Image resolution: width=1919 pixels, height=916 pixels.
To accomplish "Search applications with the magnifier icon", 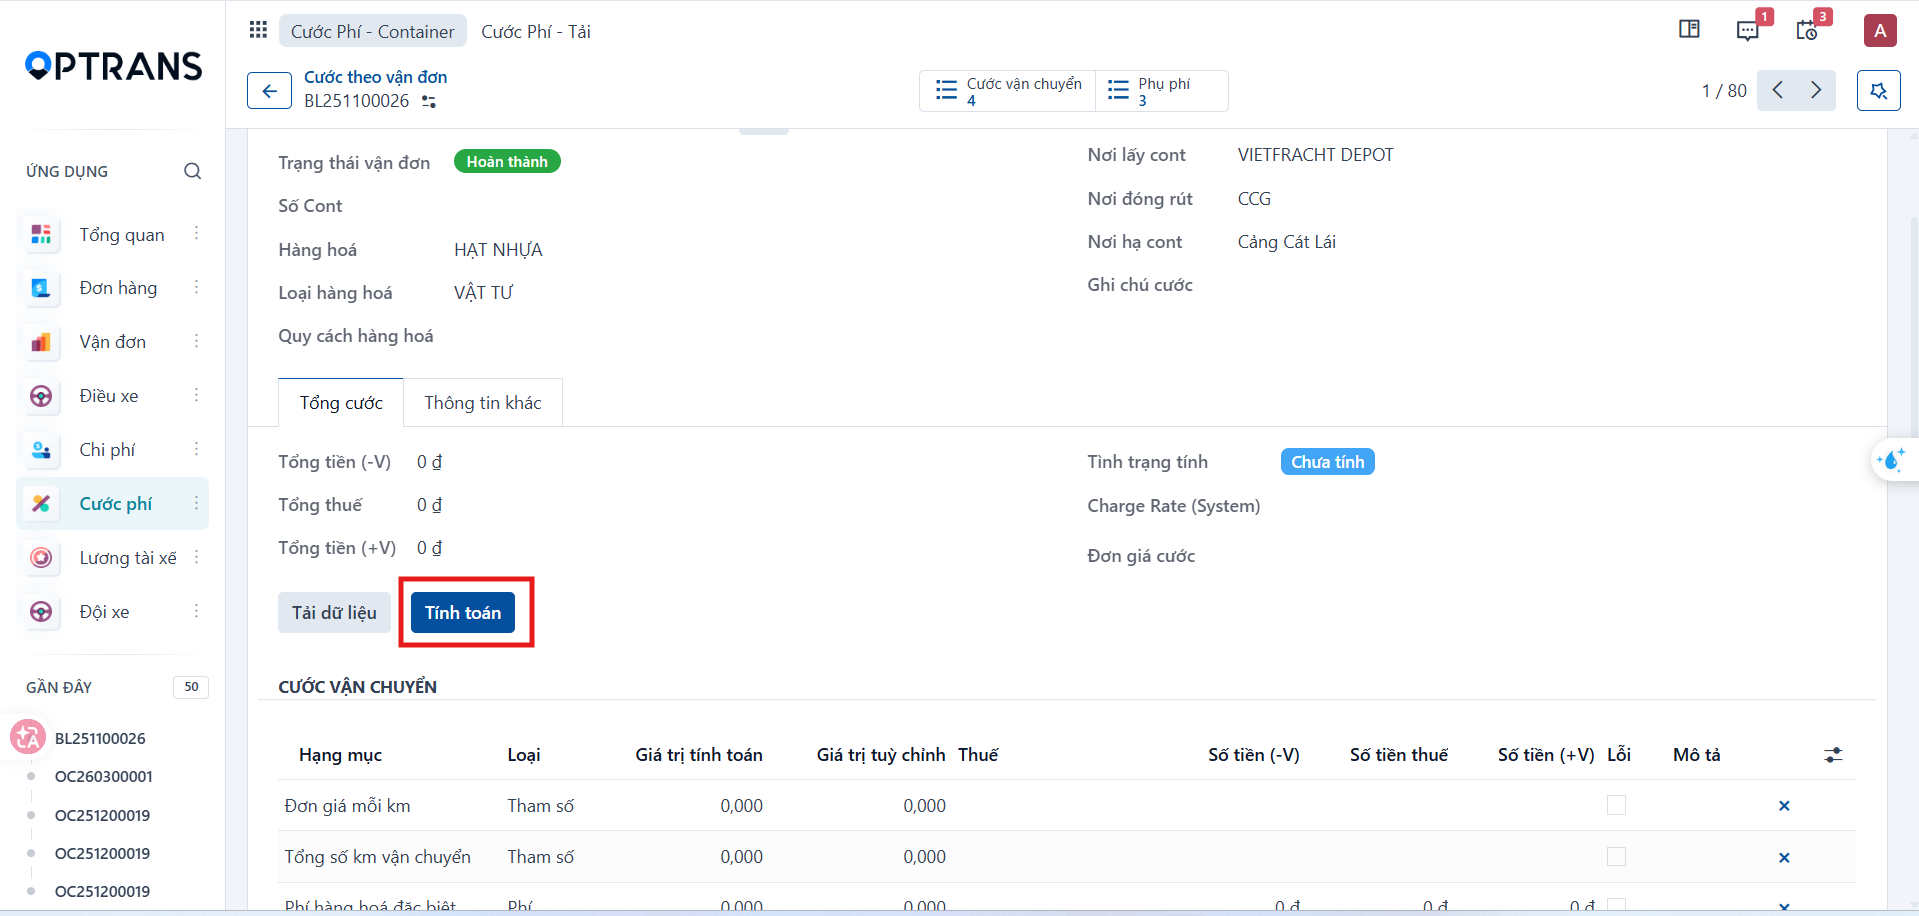I will click(x=192, y=171).
